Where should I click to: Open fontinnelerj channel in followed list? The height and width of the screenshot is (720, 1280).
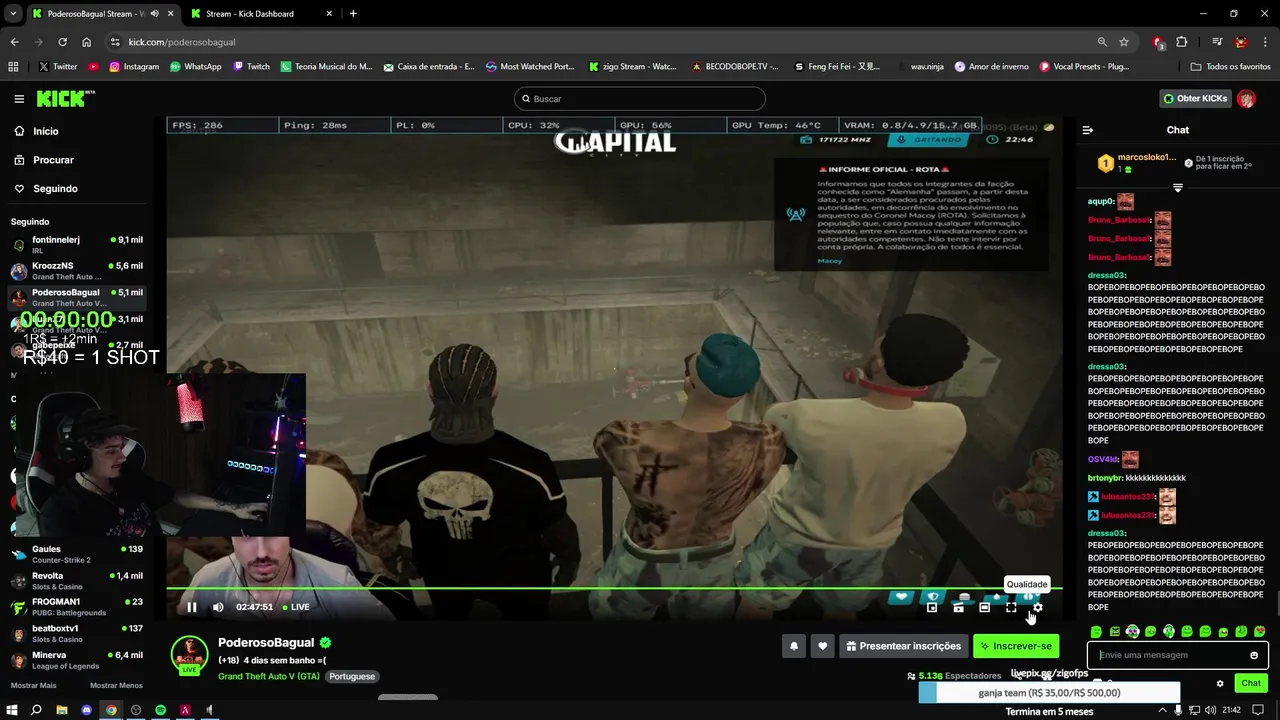tap(77, 245)
